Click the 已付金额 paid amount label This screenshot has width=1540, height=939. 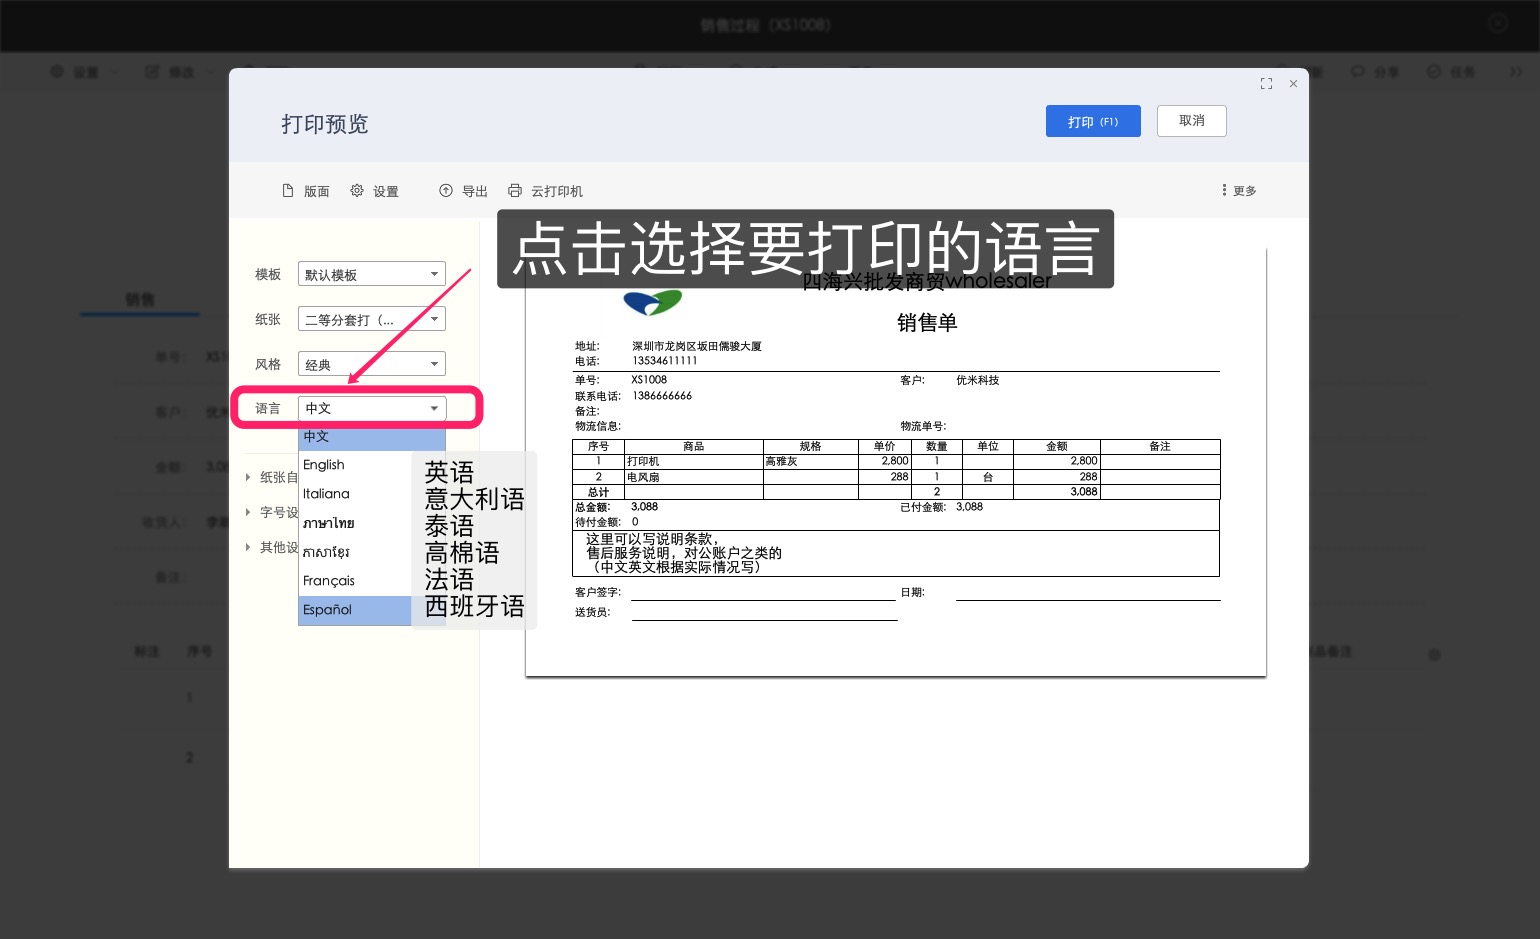point(923,507)
